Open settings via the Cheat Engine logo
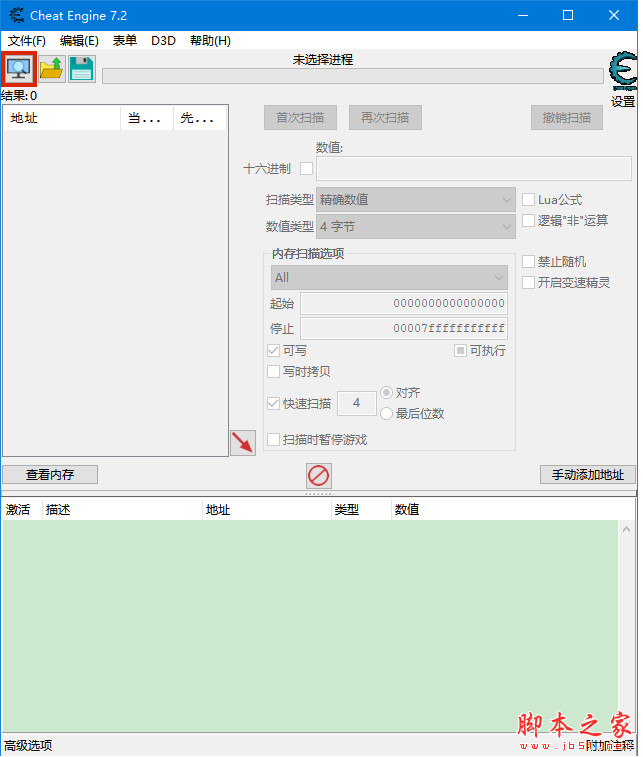This screenshot has width=643, height=757. [x=623, y=71]
